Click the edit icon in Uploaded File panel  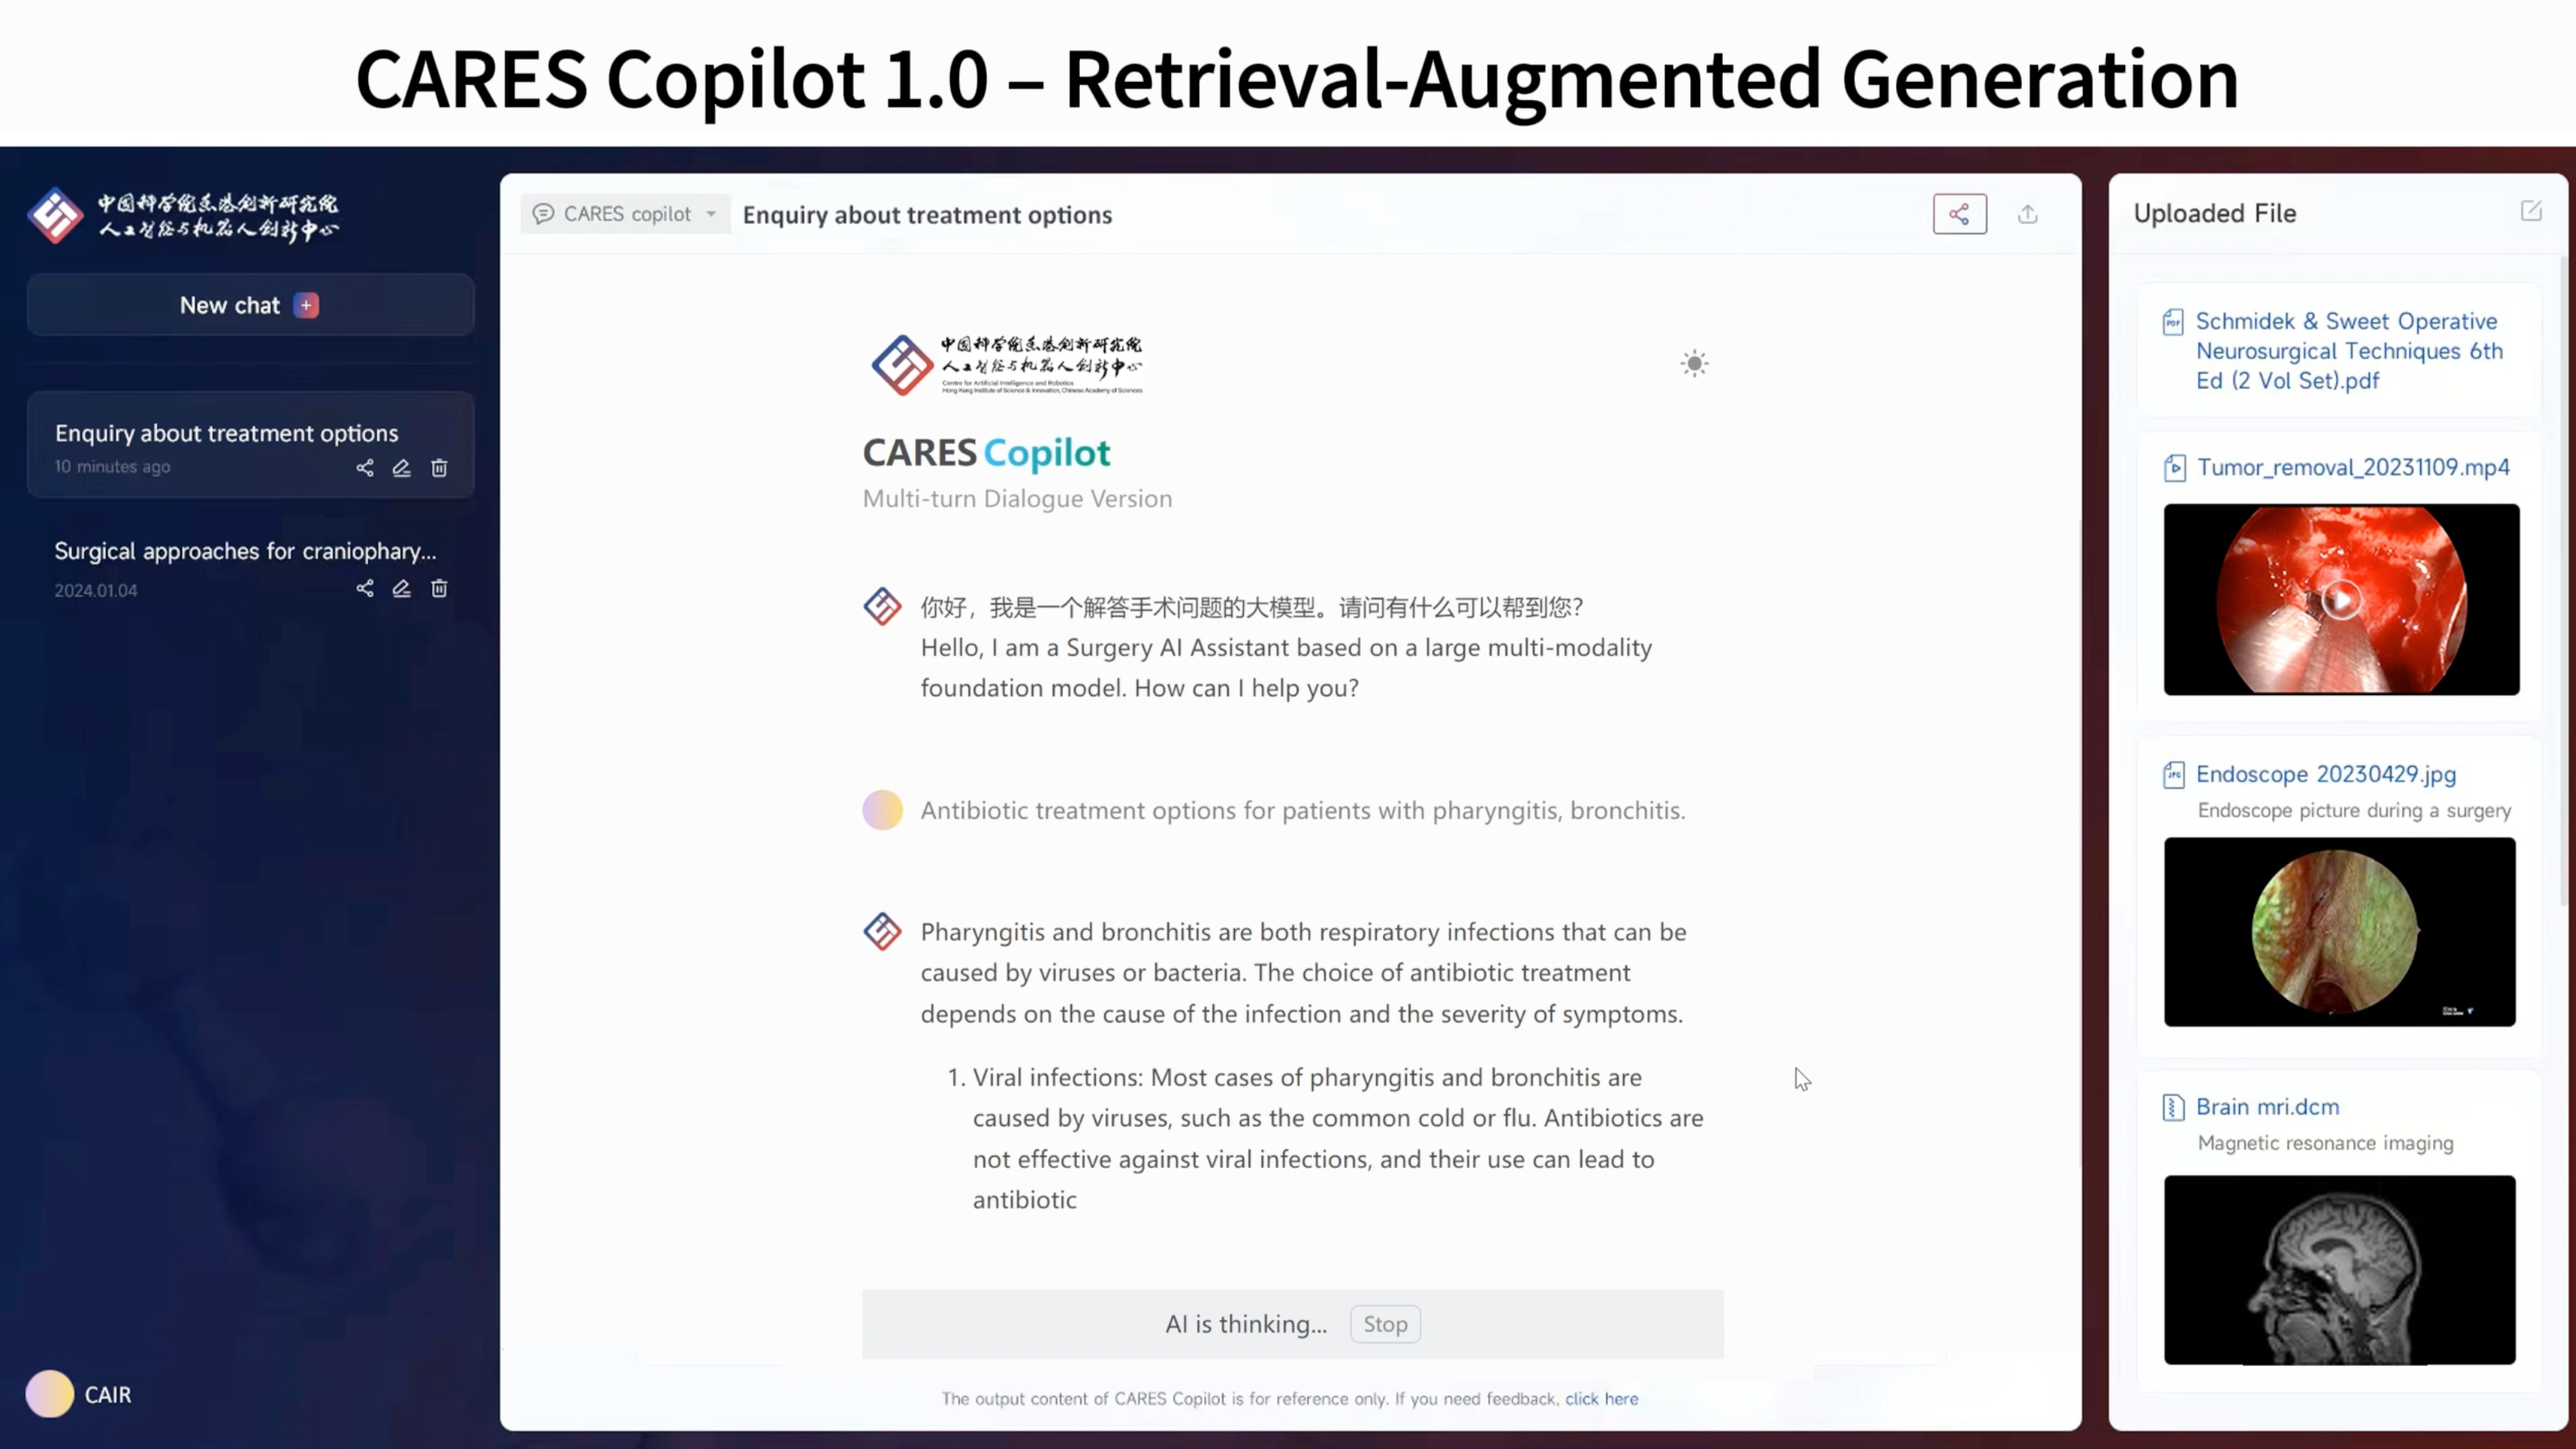[2530, 211]
